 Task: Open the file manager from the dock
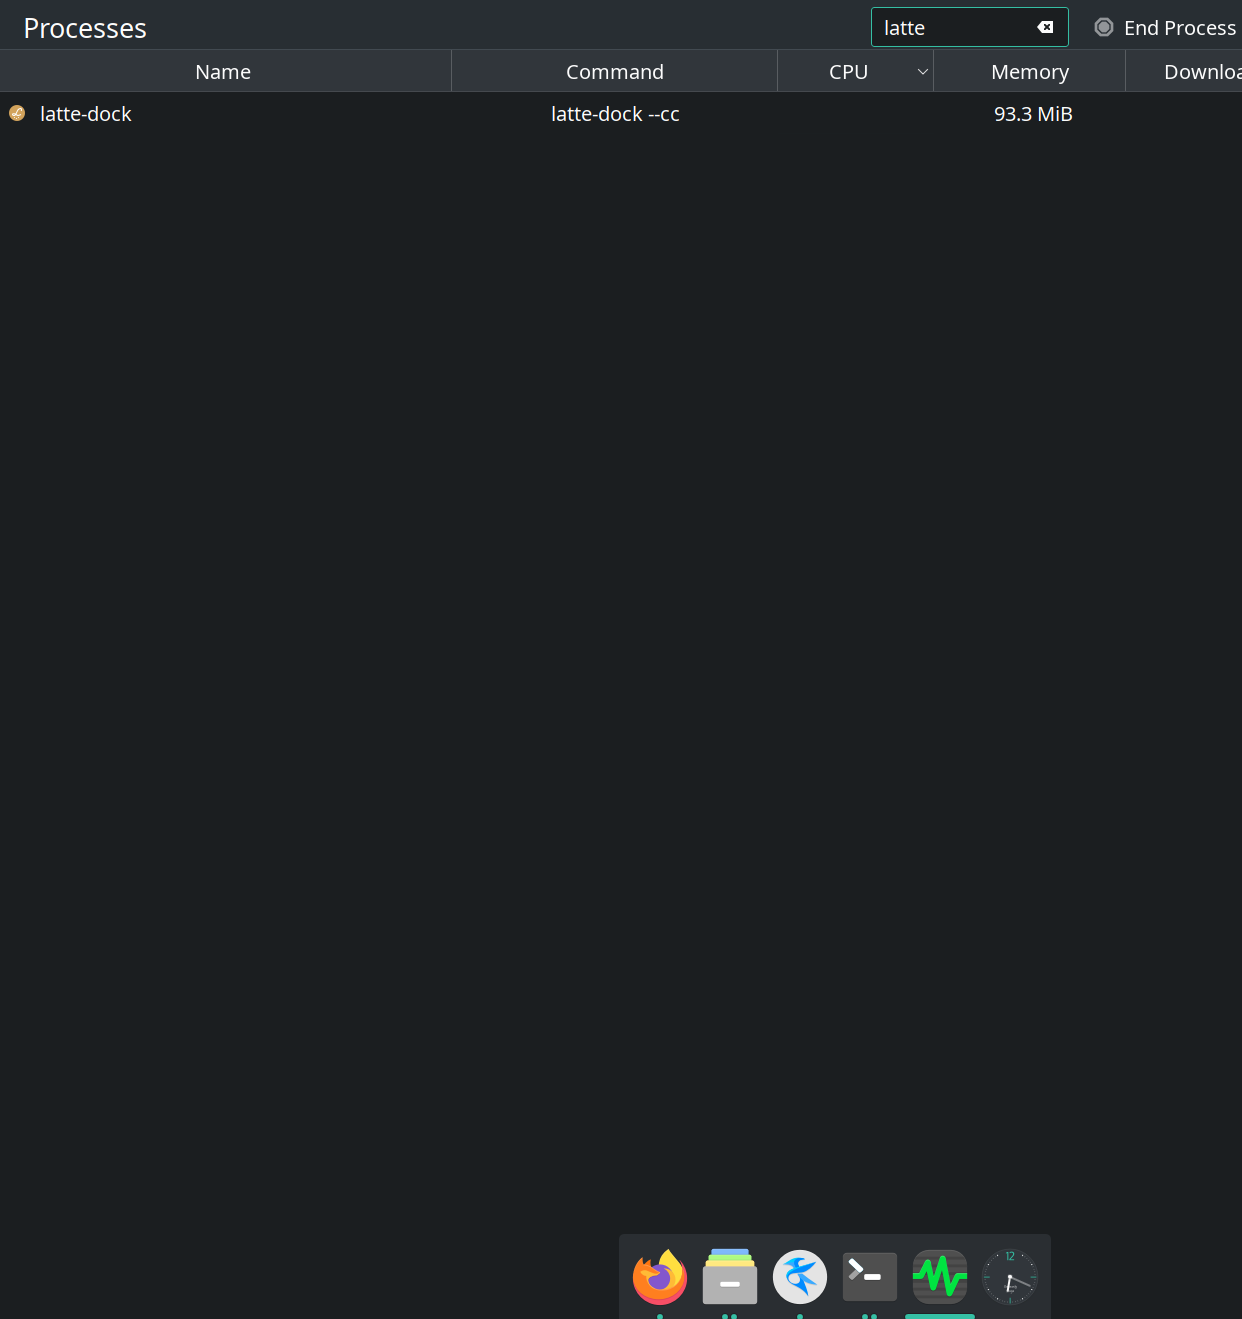pos(730,1277)
